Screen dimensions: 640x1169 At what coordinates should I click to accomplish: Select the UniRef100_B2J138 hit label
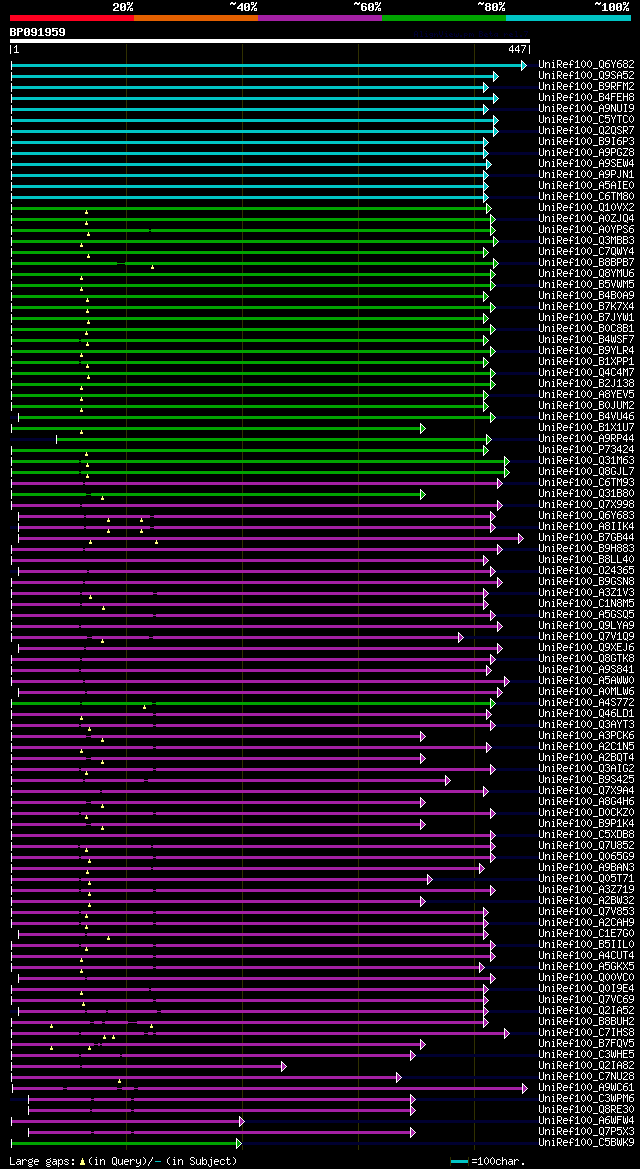[x=586, y=383]
